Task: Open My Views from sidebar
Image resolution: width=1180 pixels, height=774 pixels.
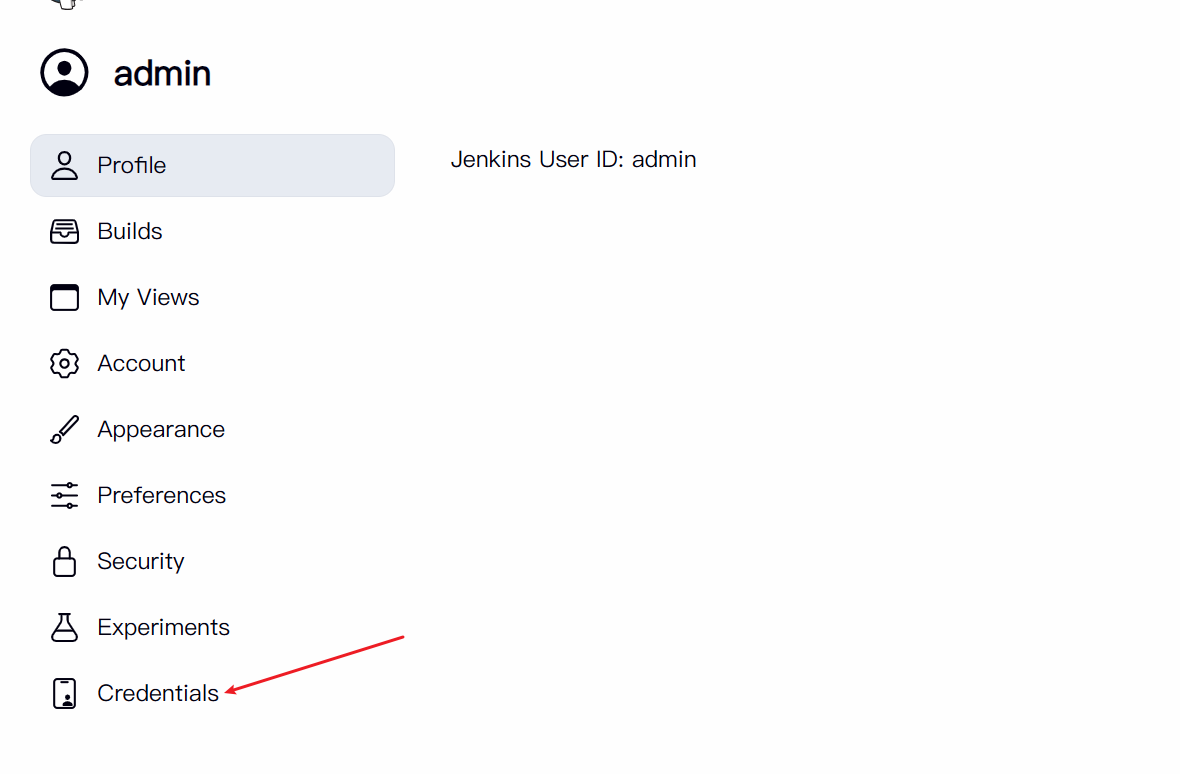Action: click(x=212, y=297)
